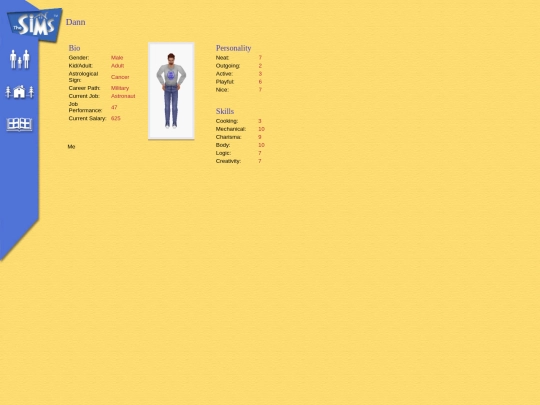Select the Charisma skill label
The width and height of the screenshot is (540, 405).
point(228,137)
